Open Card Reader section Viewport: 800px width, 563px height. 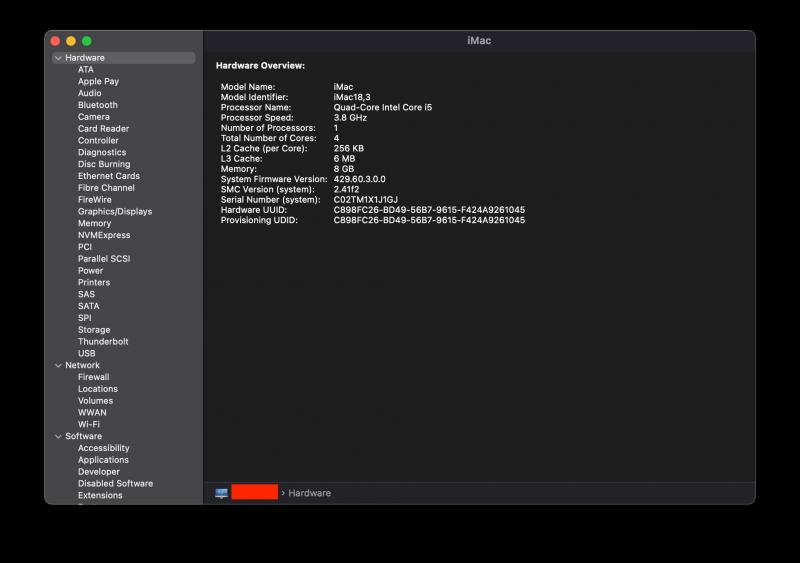click(103, 129)
